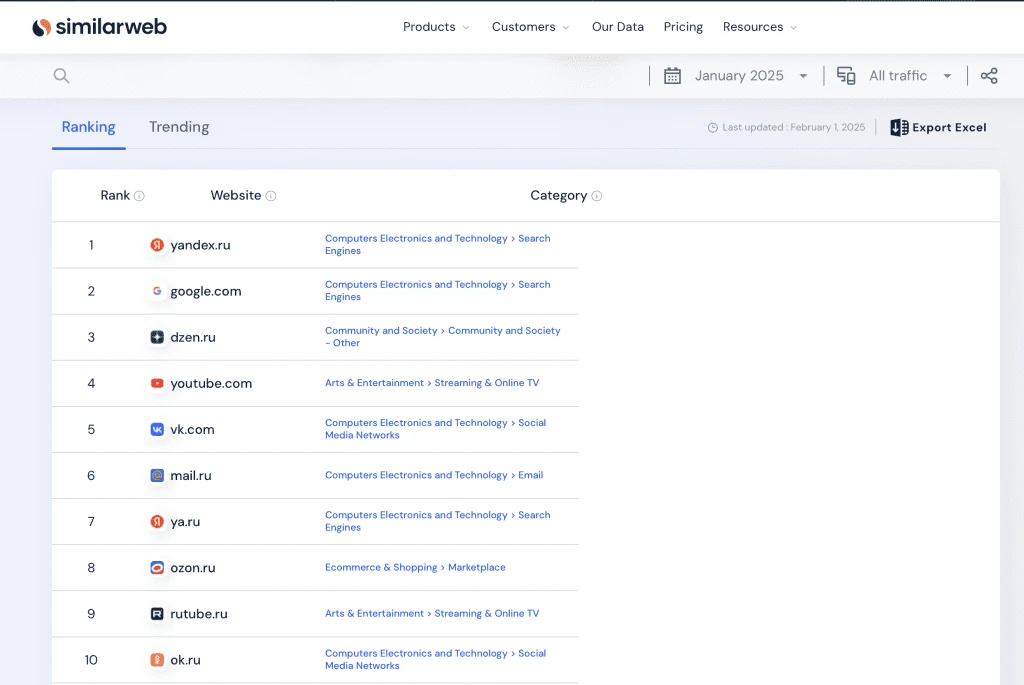Click the Category column header
The height and width of the screenshot is (685, 1024).
pyautogui.click(x=558, y=196)
